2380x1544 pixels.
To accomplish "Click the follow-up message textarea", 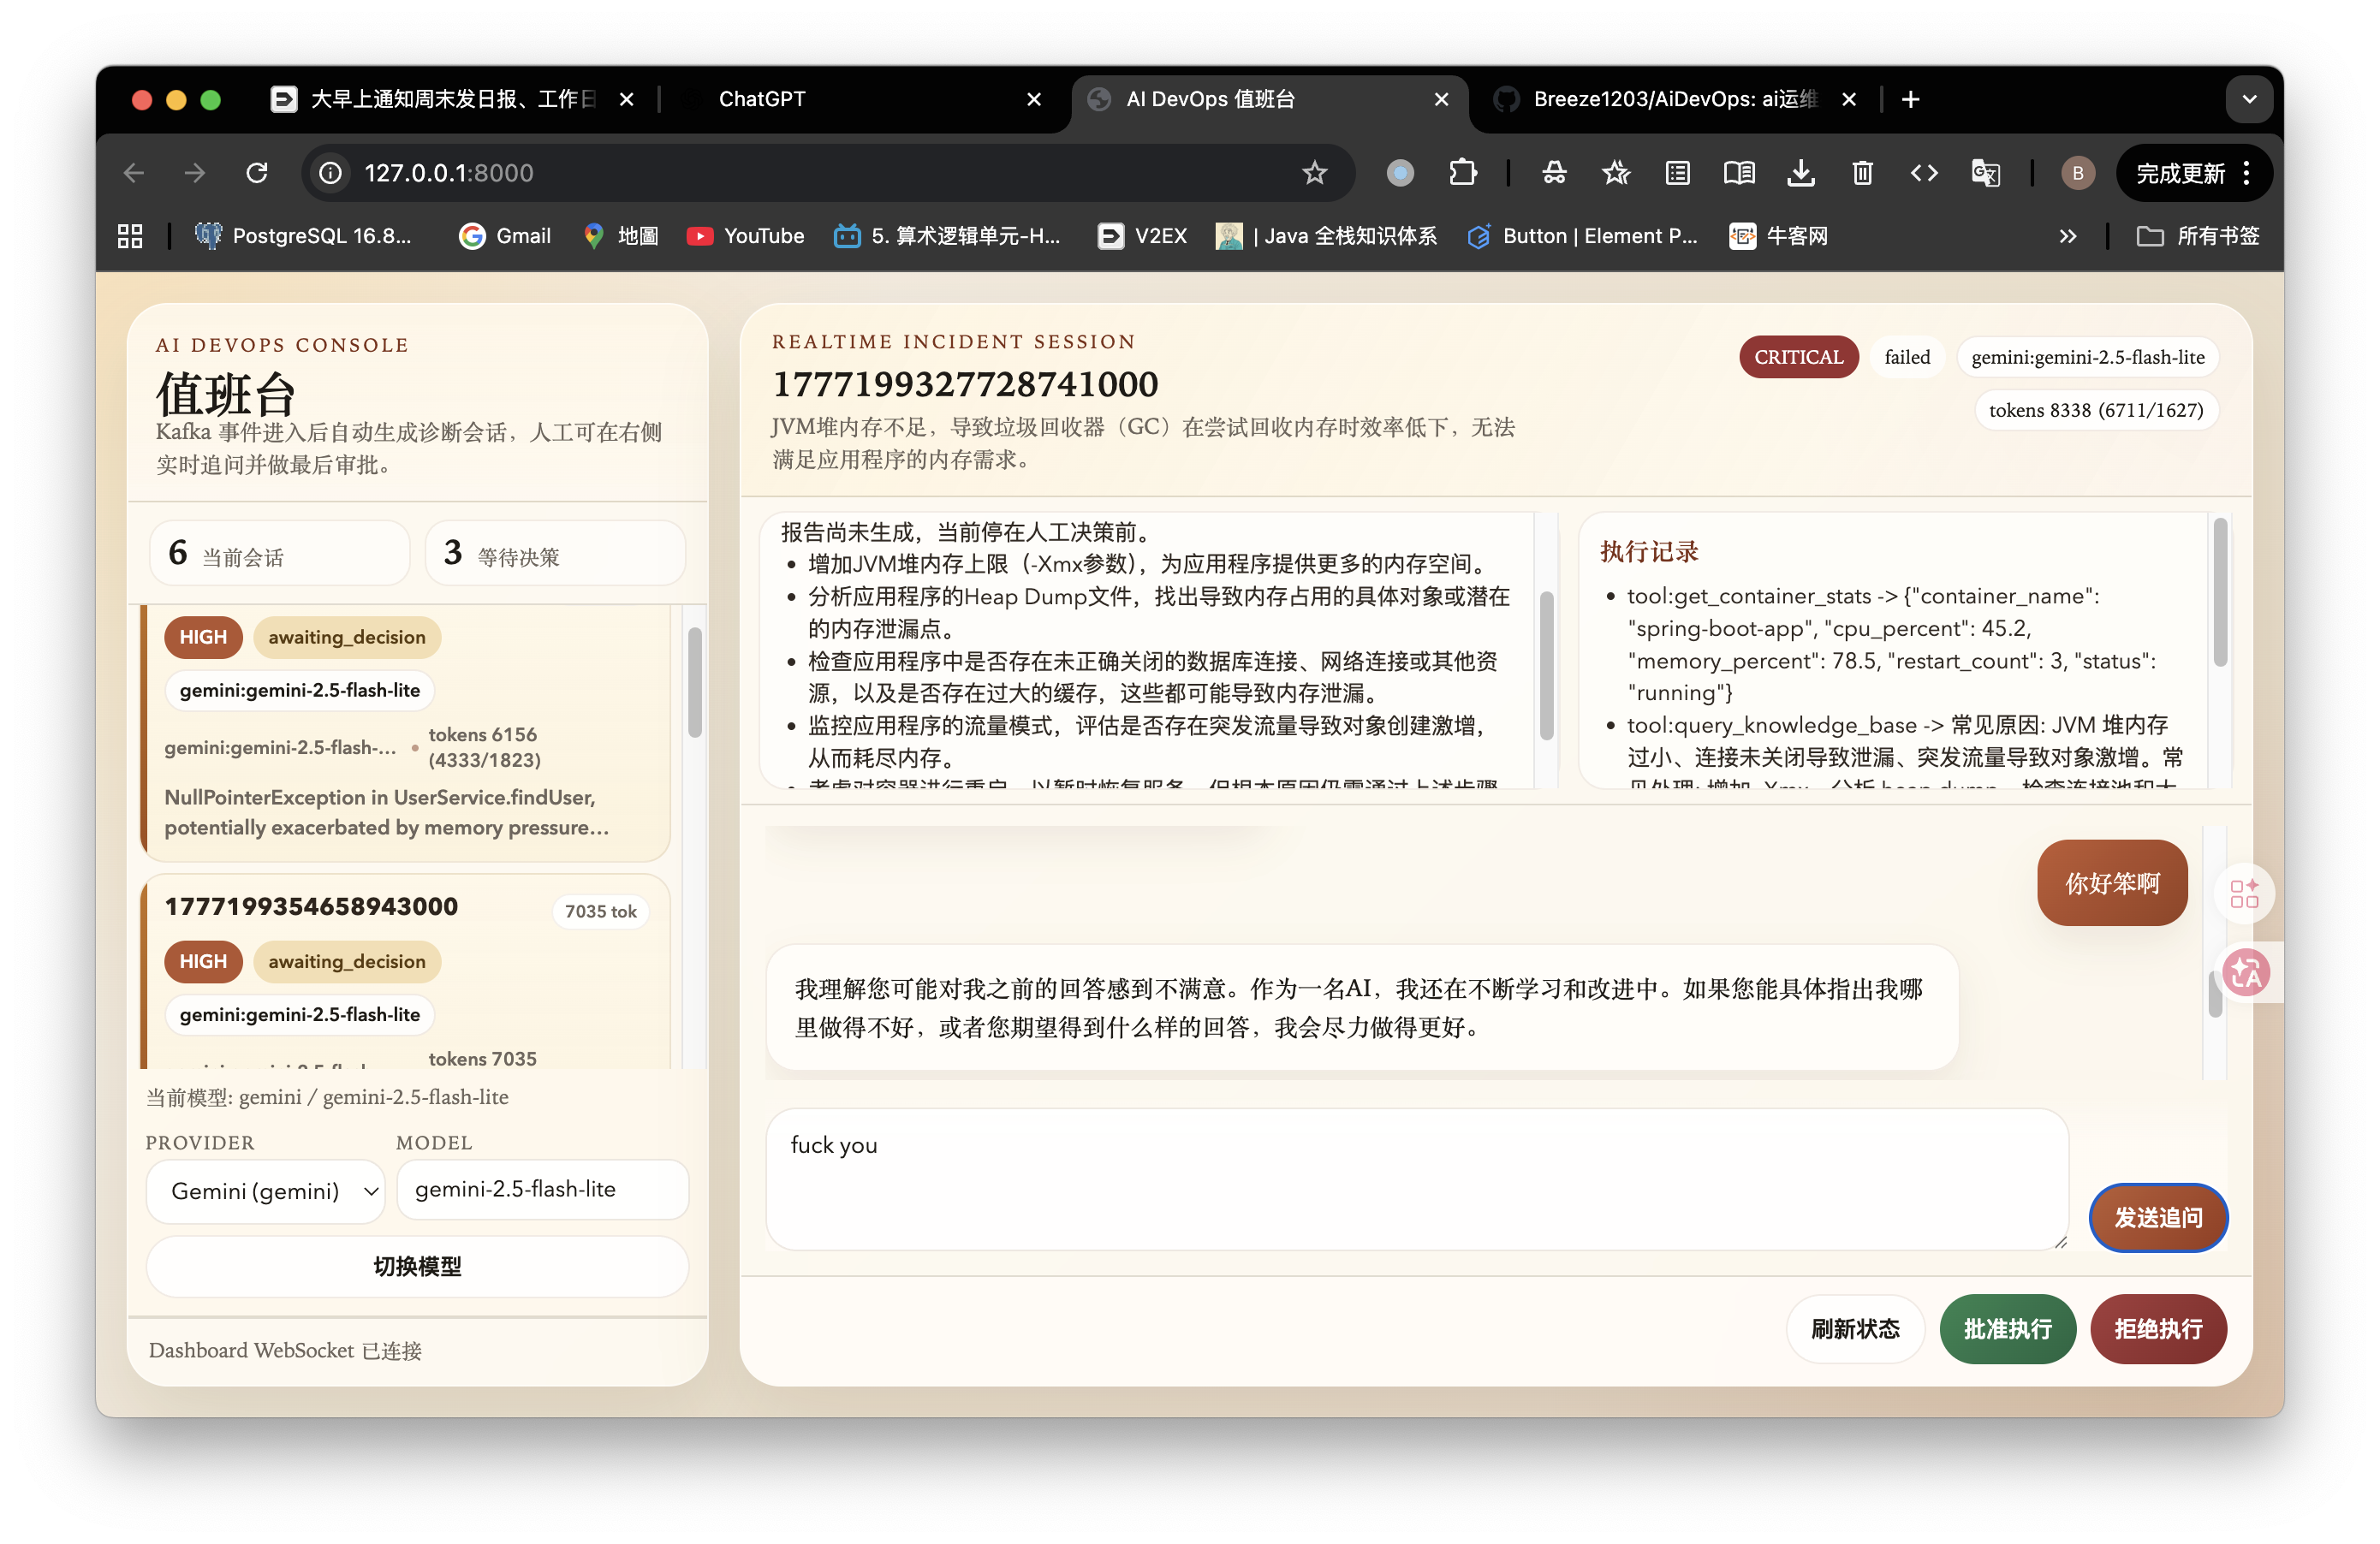I will pyautogui.click(x=1416, y=1179).
